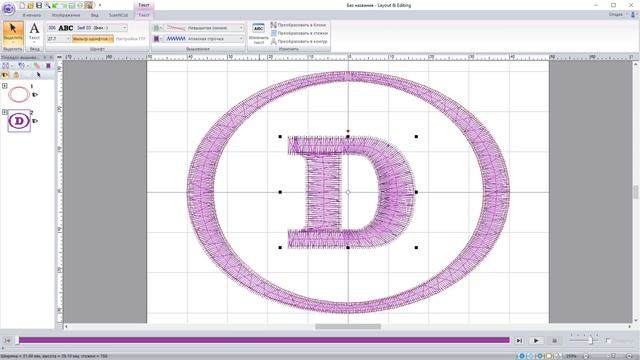Click the purple stitch progress bar
Screen dimensions: 640x360
[x=264, y=340]
